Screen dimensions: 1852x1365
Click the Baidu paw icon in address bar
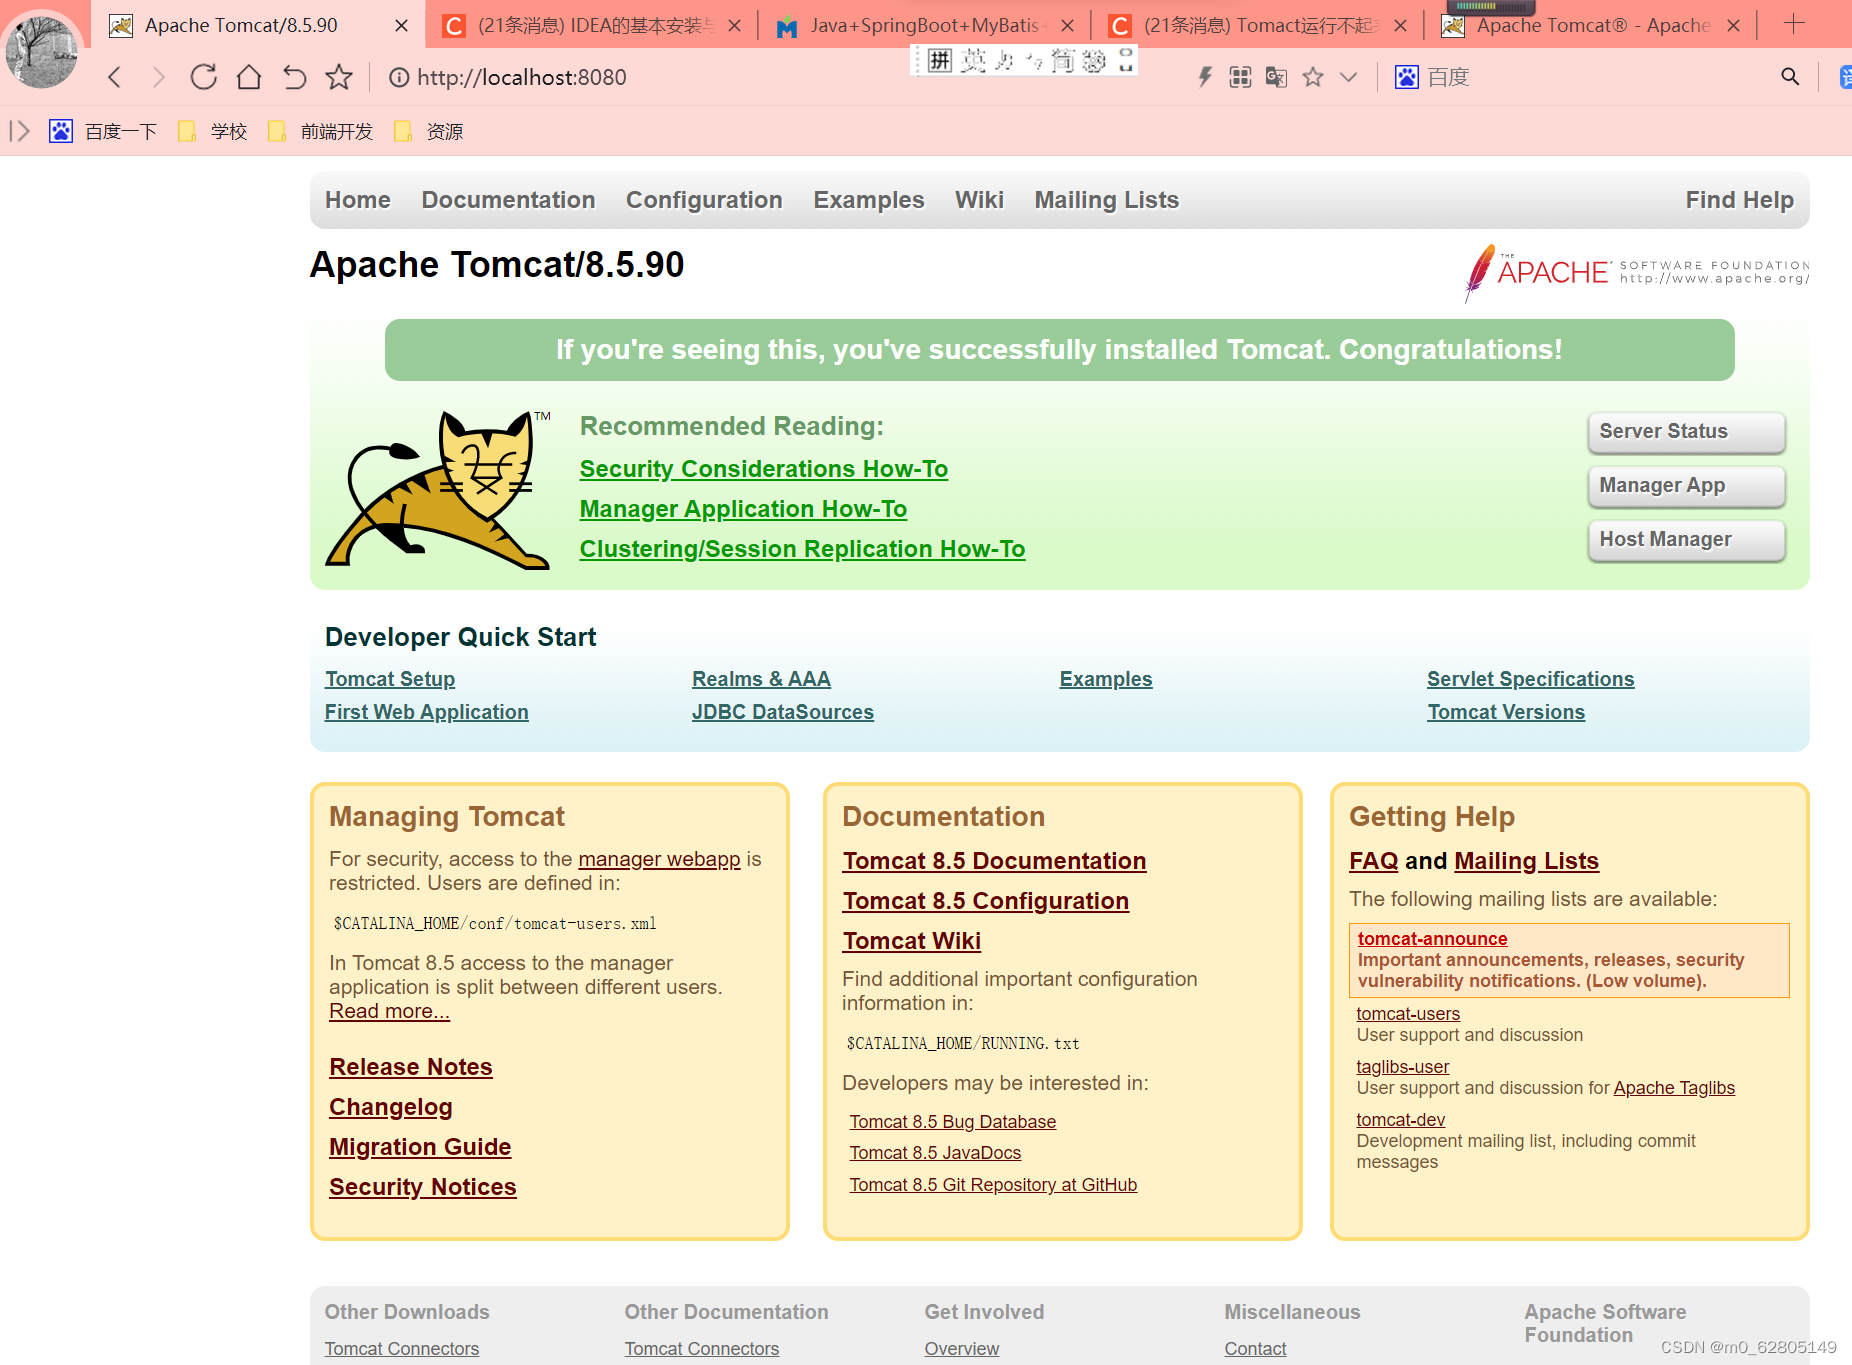pos(1407,76)
